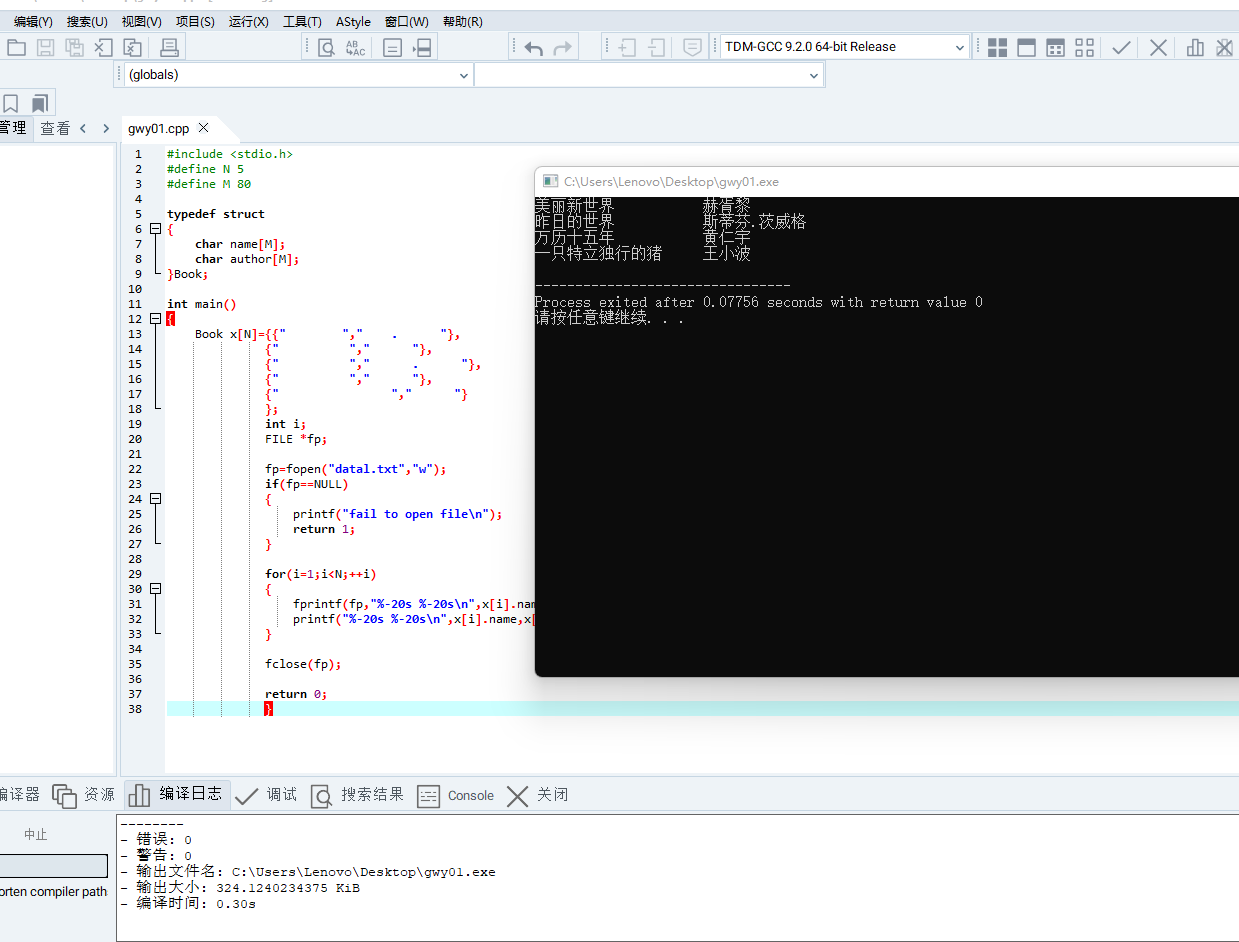The image size is (1239, 942).
Task: Click the Compile and Run icon
Action: tap(1055, 47)
